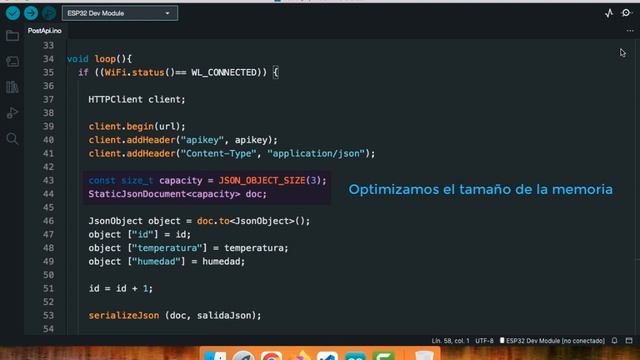Click line number 34 in the gutter
Viewport: 640px width, 360px height.
click(48, 59)
